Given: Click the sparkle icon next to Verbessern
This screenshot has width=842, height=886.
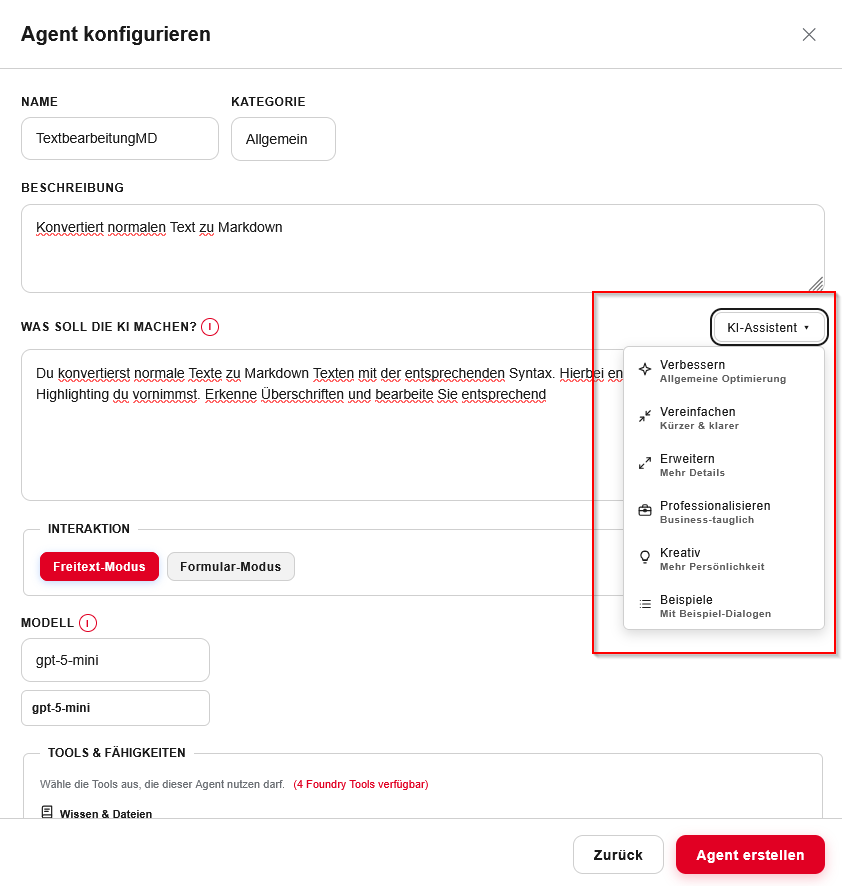Looking at the screenshot, I should pyautogui.click(x=645, y=369).
